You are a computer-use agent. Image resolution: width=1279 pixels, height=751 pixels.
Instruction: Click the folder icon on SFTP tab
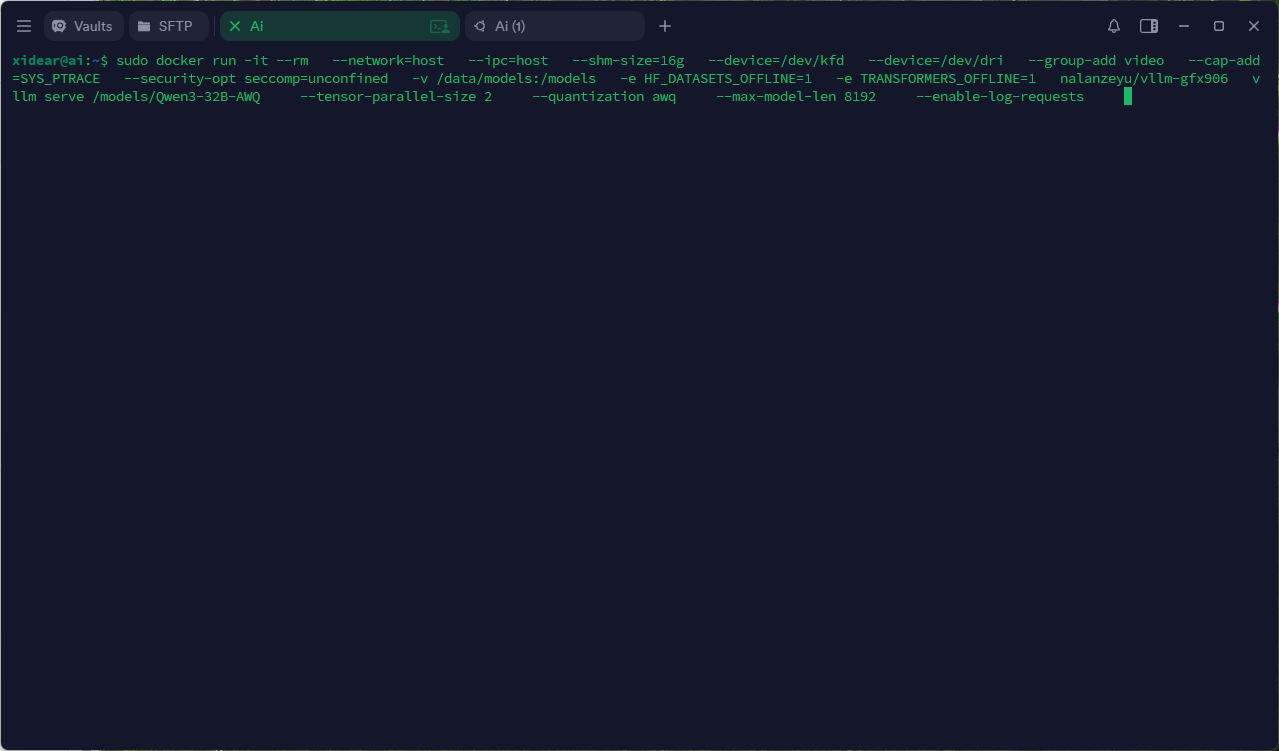[145, 26]
